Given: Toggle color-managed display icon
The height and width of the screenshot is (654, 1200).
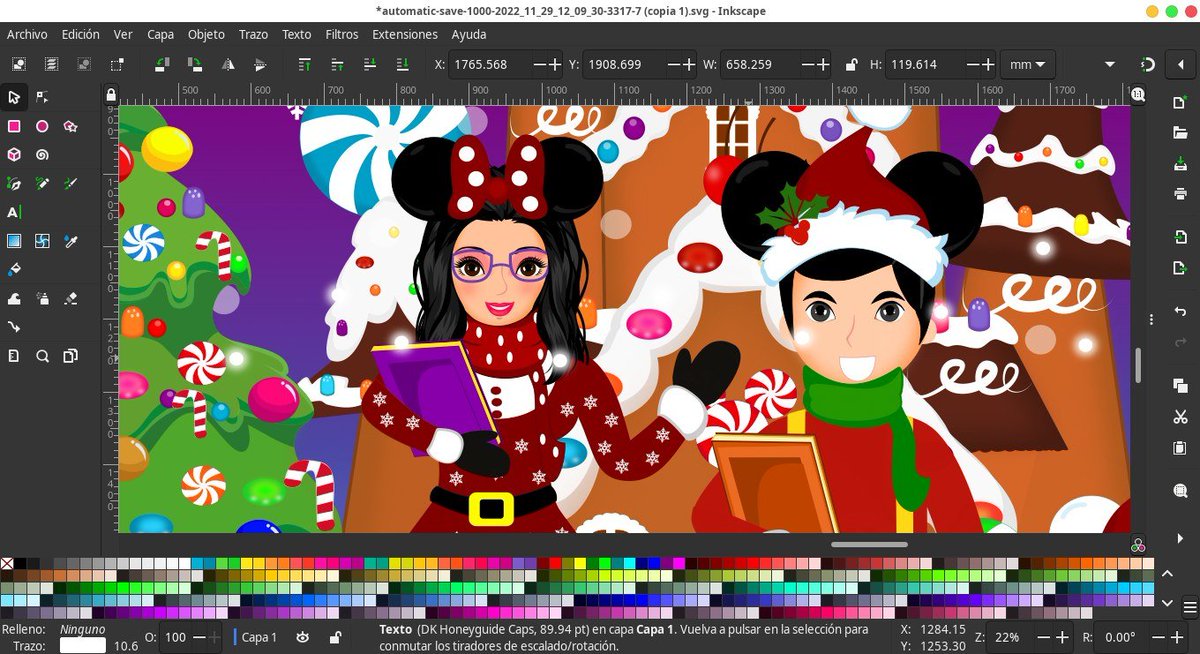Looking at the screenshot, I should [x=1138, y=545].
